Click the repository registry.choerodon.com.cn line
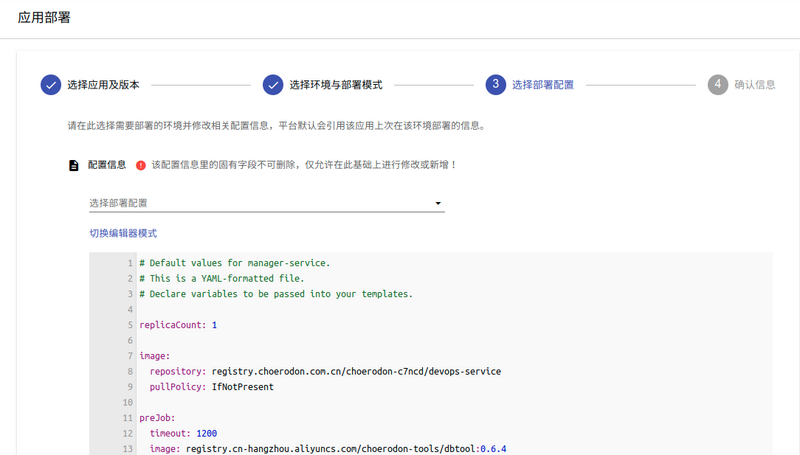800x455 pixels. tap(325, 371)
